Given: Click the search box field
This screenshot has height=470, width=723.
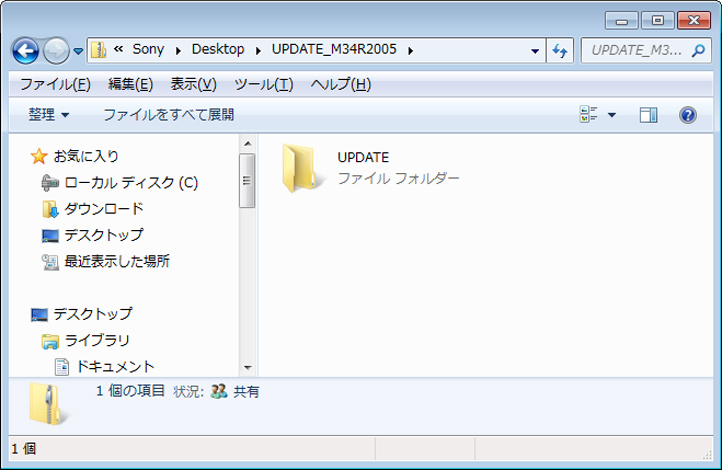Looking at the screenshot, I should click(x=639, y=50).
